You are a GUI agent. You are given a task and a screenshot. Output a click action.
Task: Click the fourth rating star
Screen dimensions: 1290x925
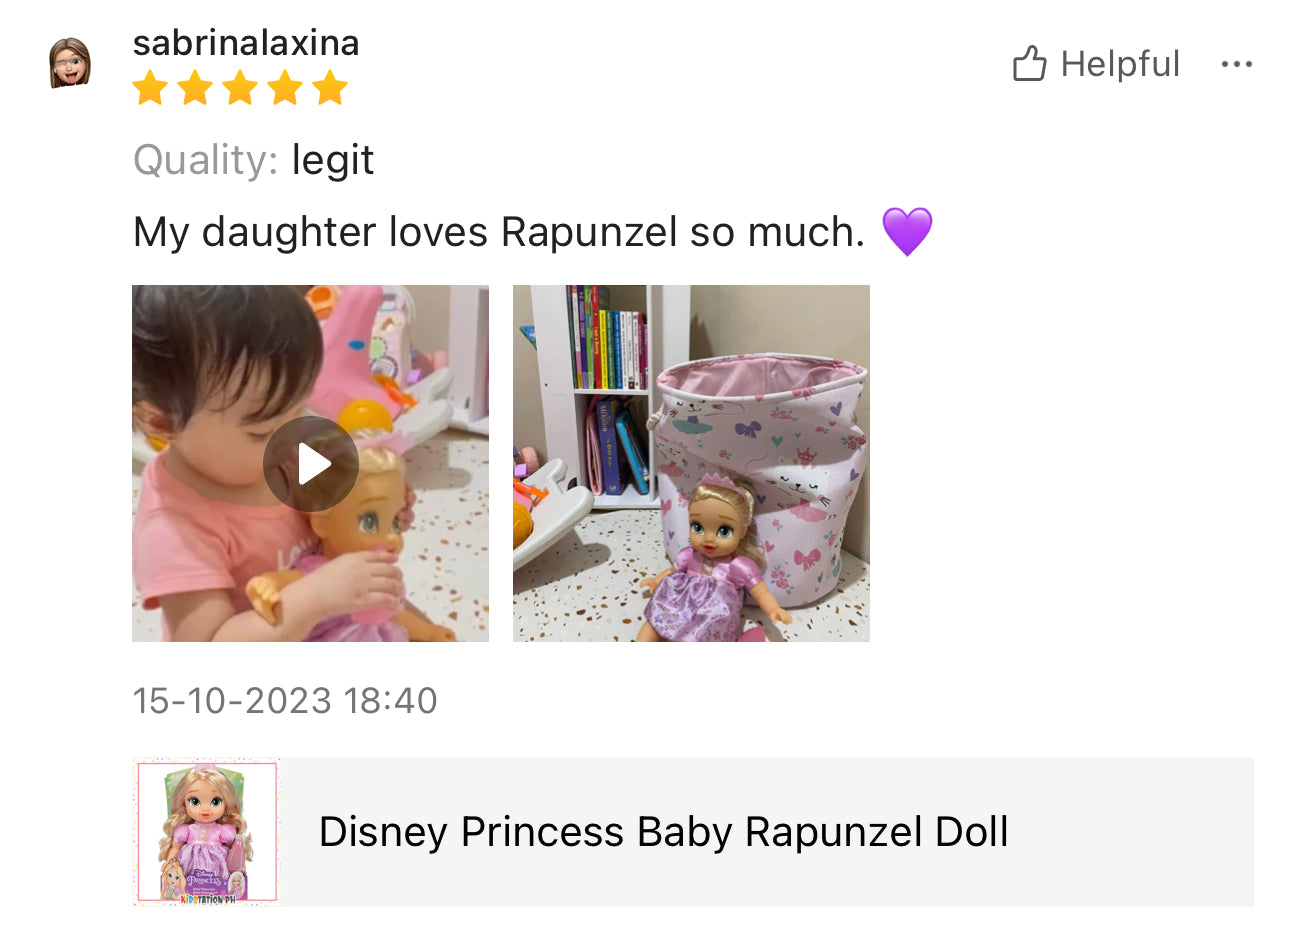click(x=285, y=89)
